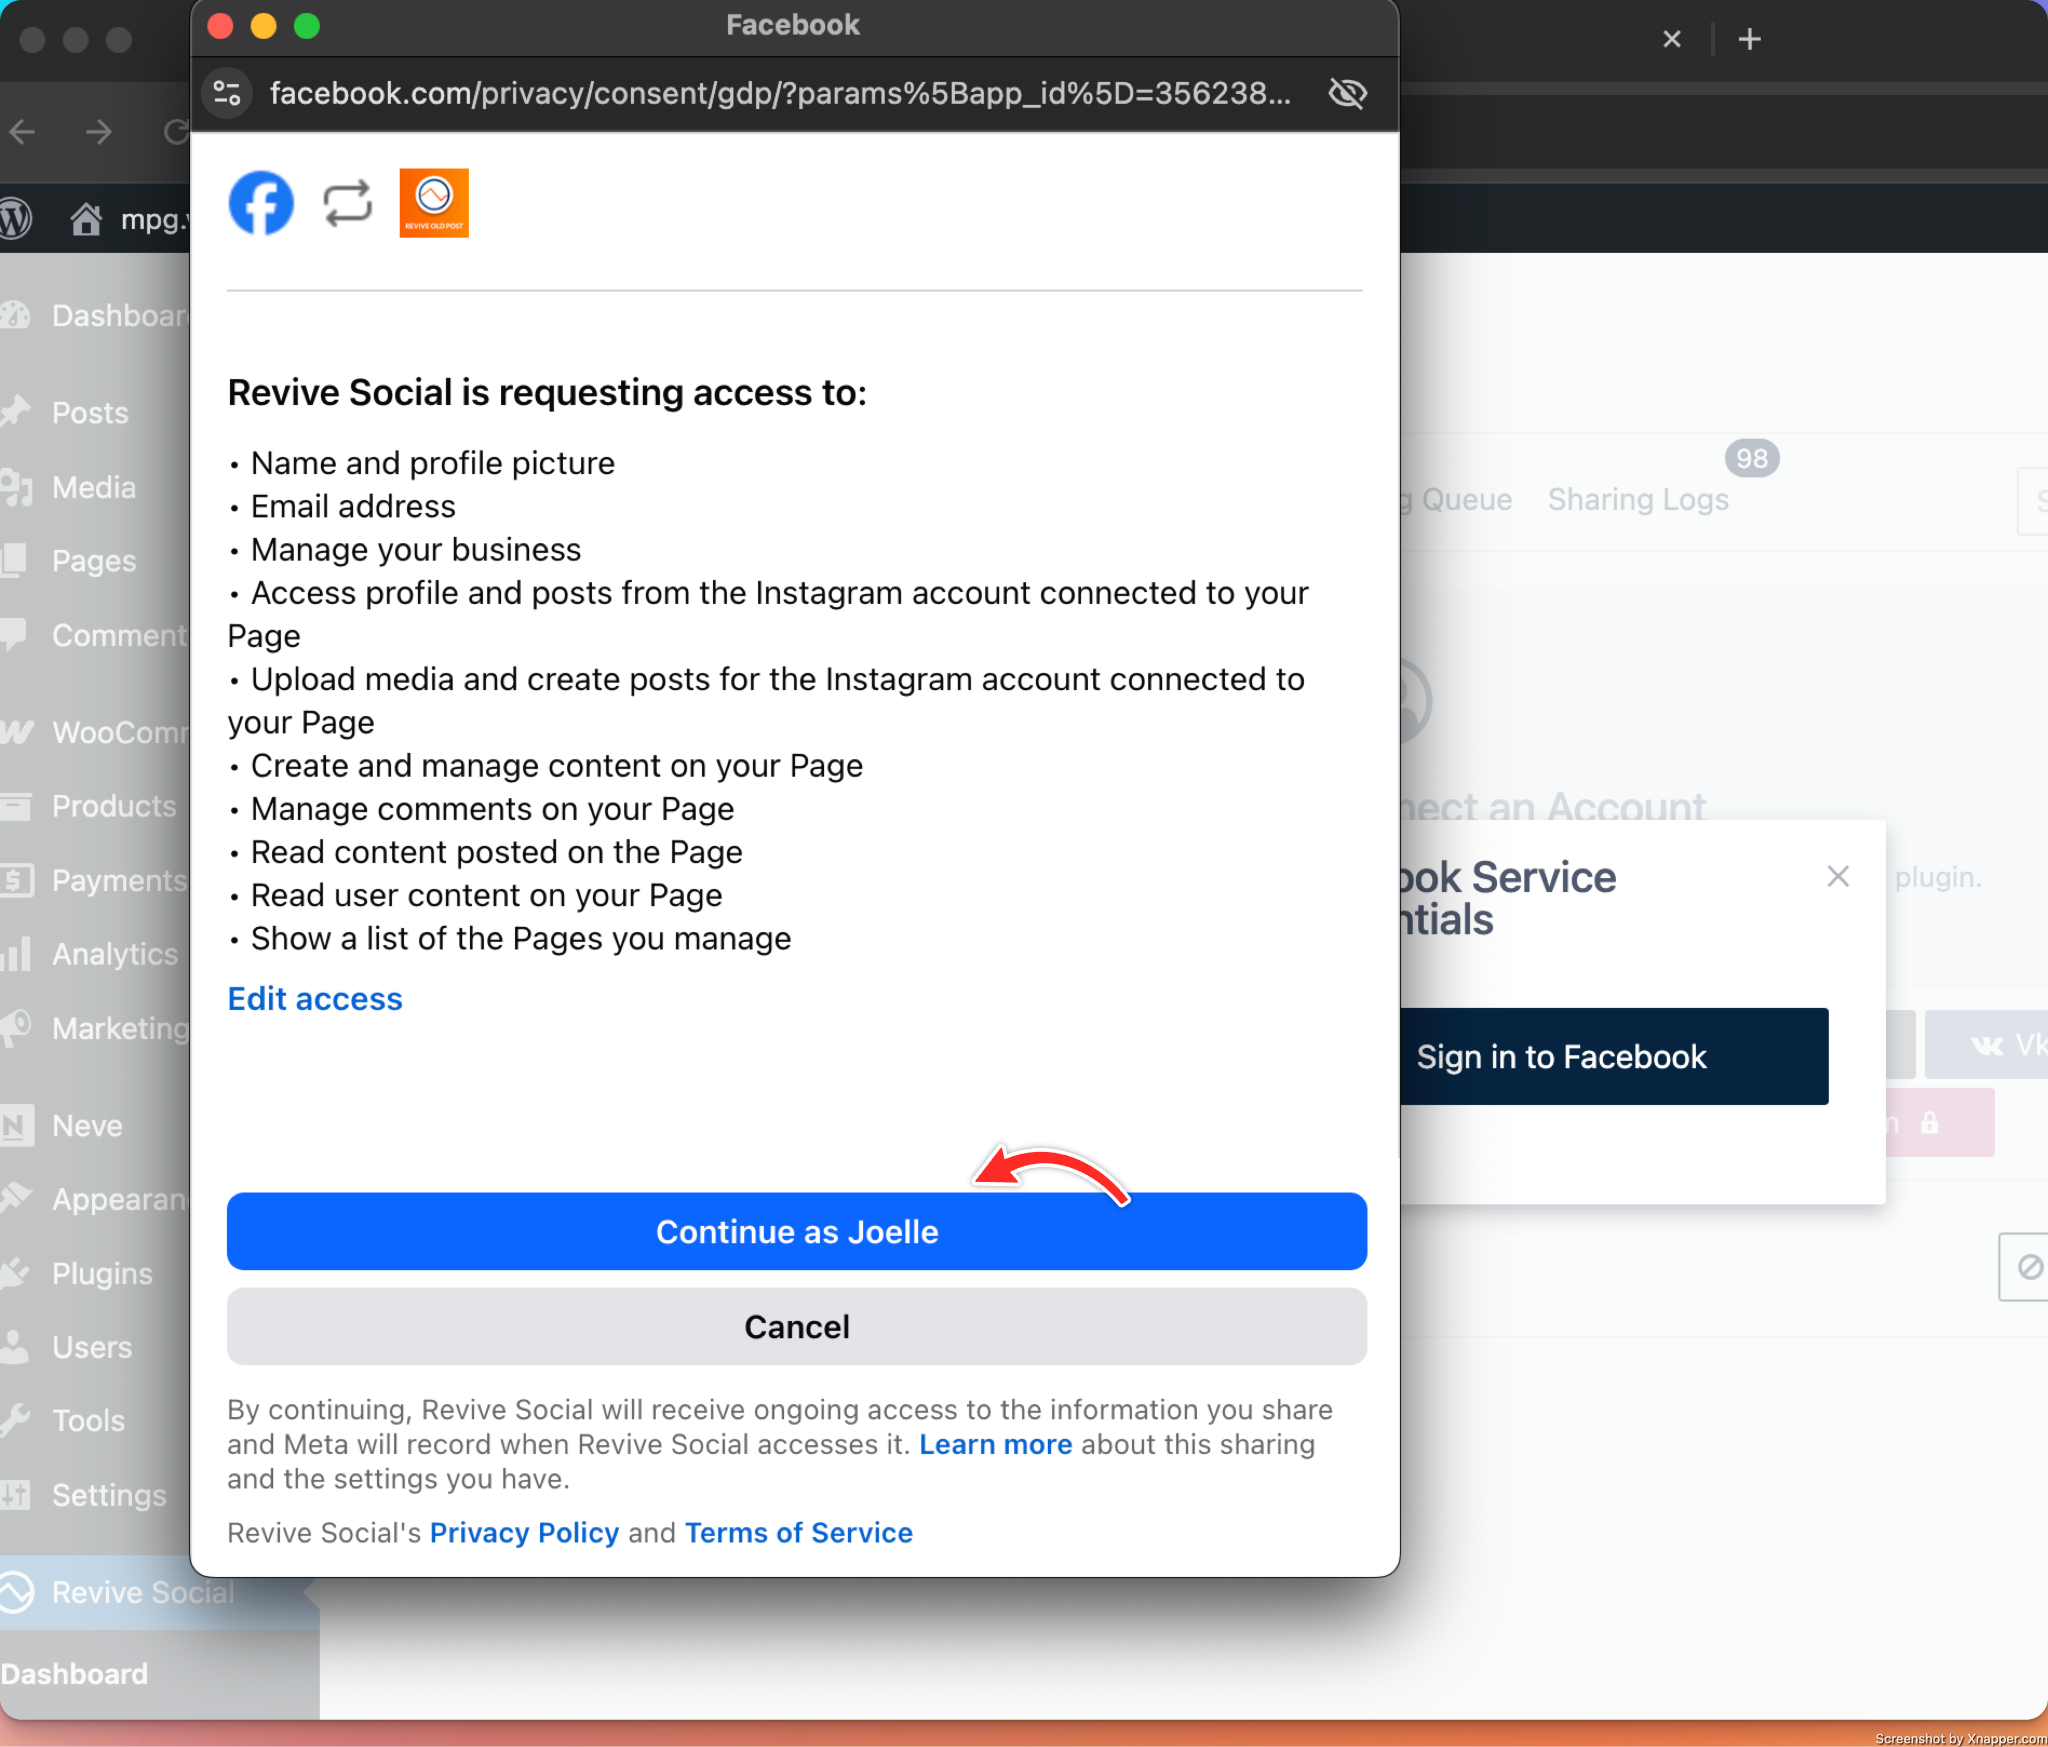Open the Edit access link
This screenshot has width=2048, height=1747.
tap(315, 999)
